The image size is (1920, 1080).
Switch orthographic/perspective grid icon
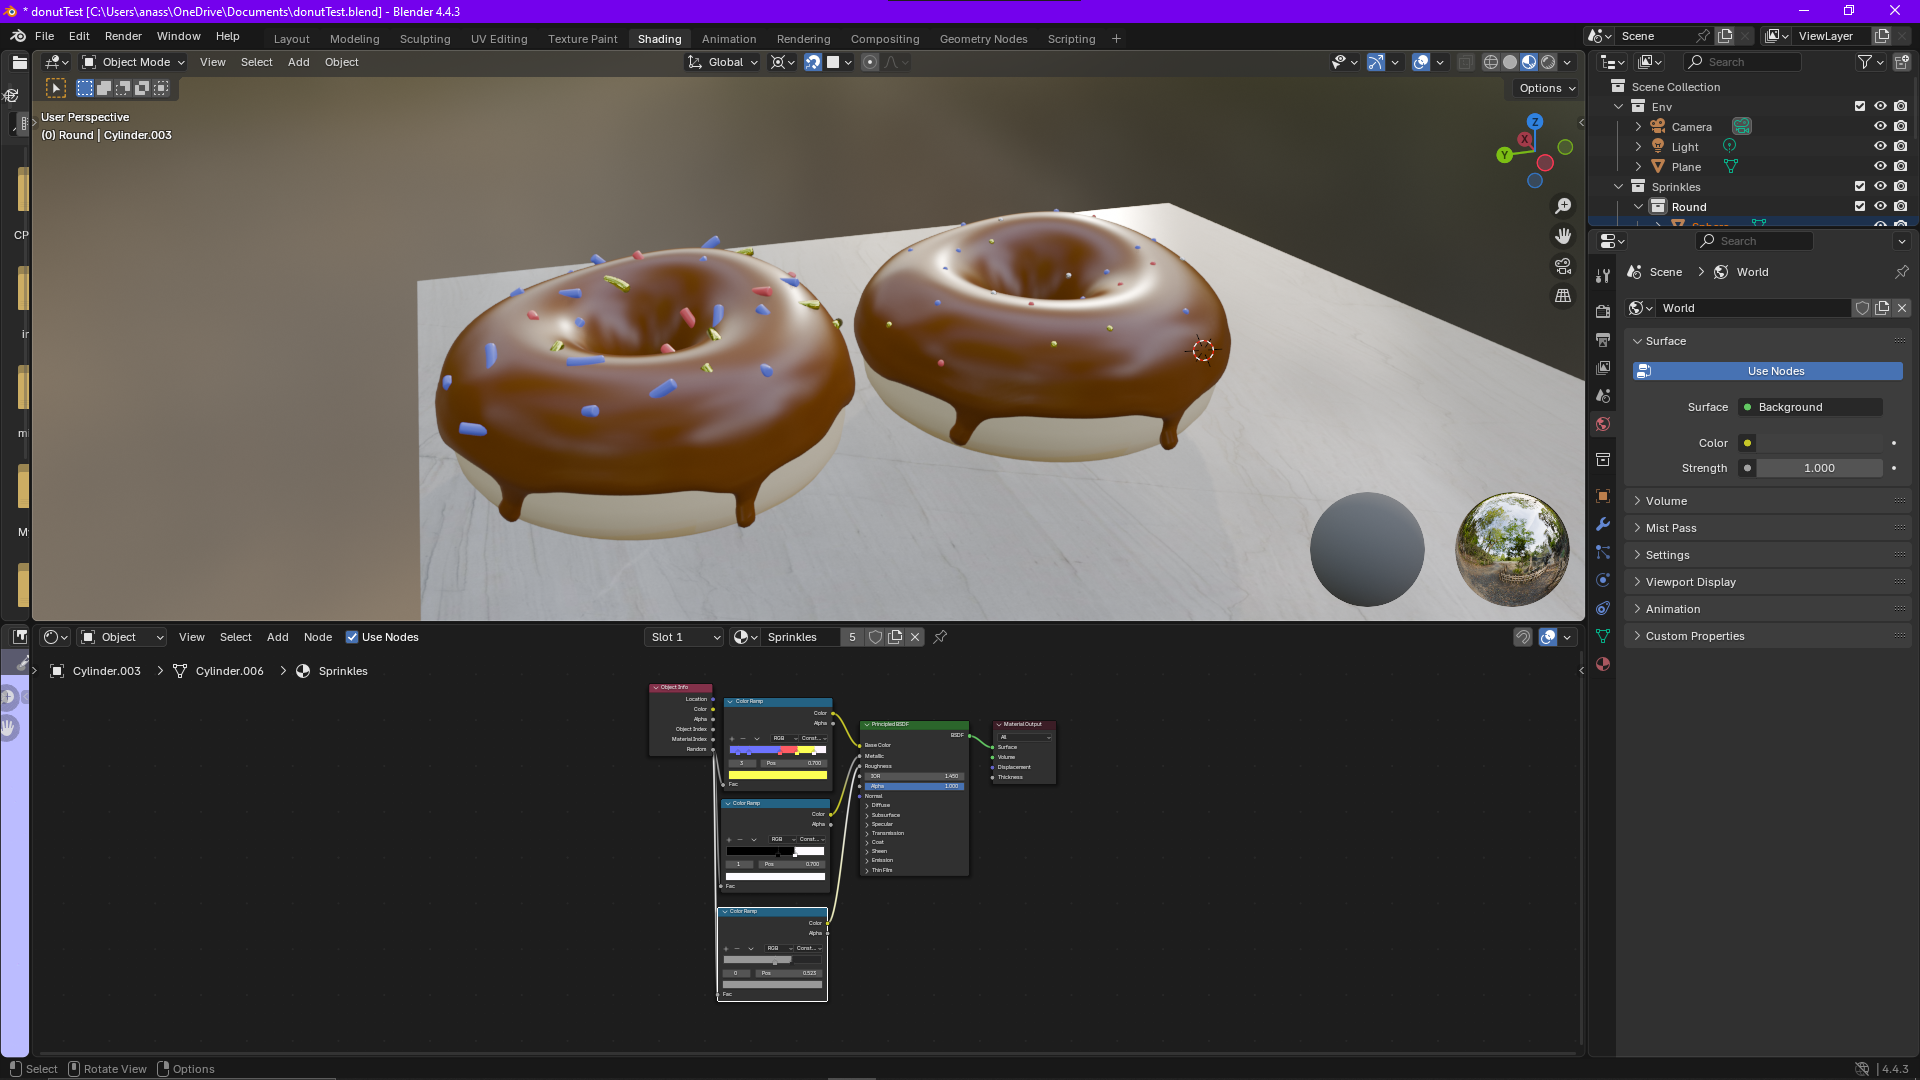click(1563, 296)
